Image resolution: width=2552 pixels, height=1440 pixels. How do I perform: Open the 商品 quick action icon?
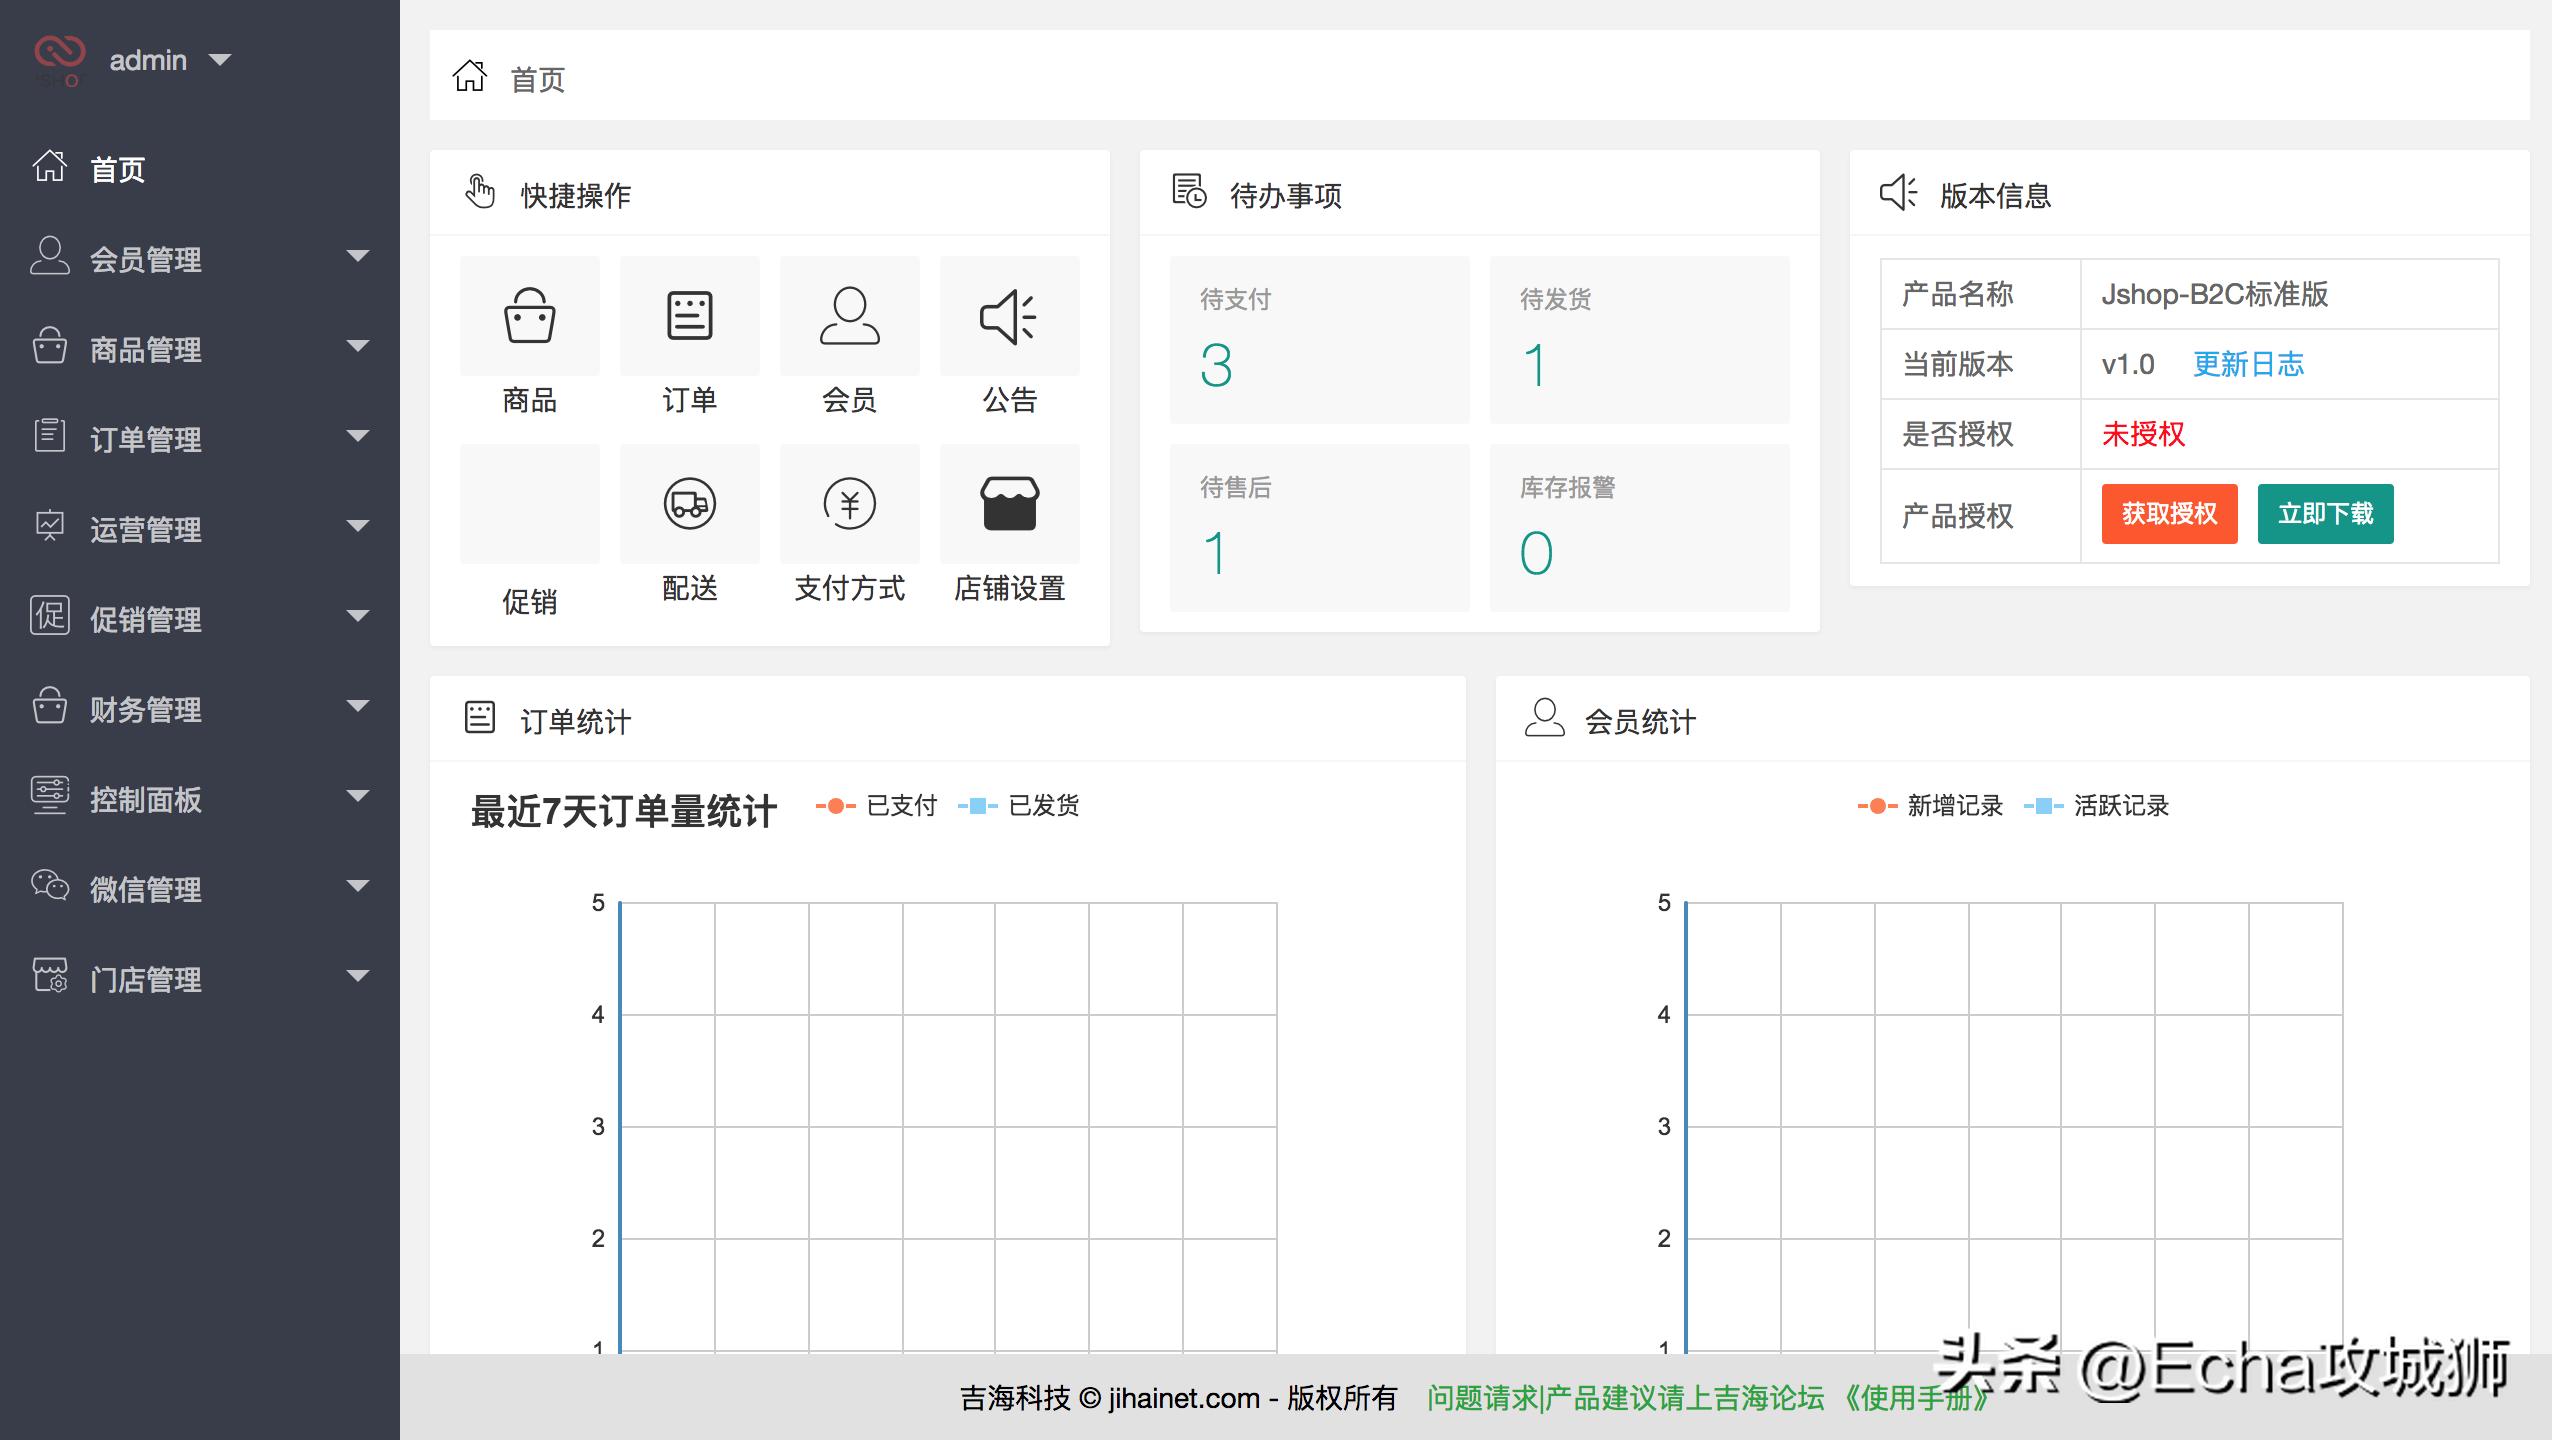(529, 315)
